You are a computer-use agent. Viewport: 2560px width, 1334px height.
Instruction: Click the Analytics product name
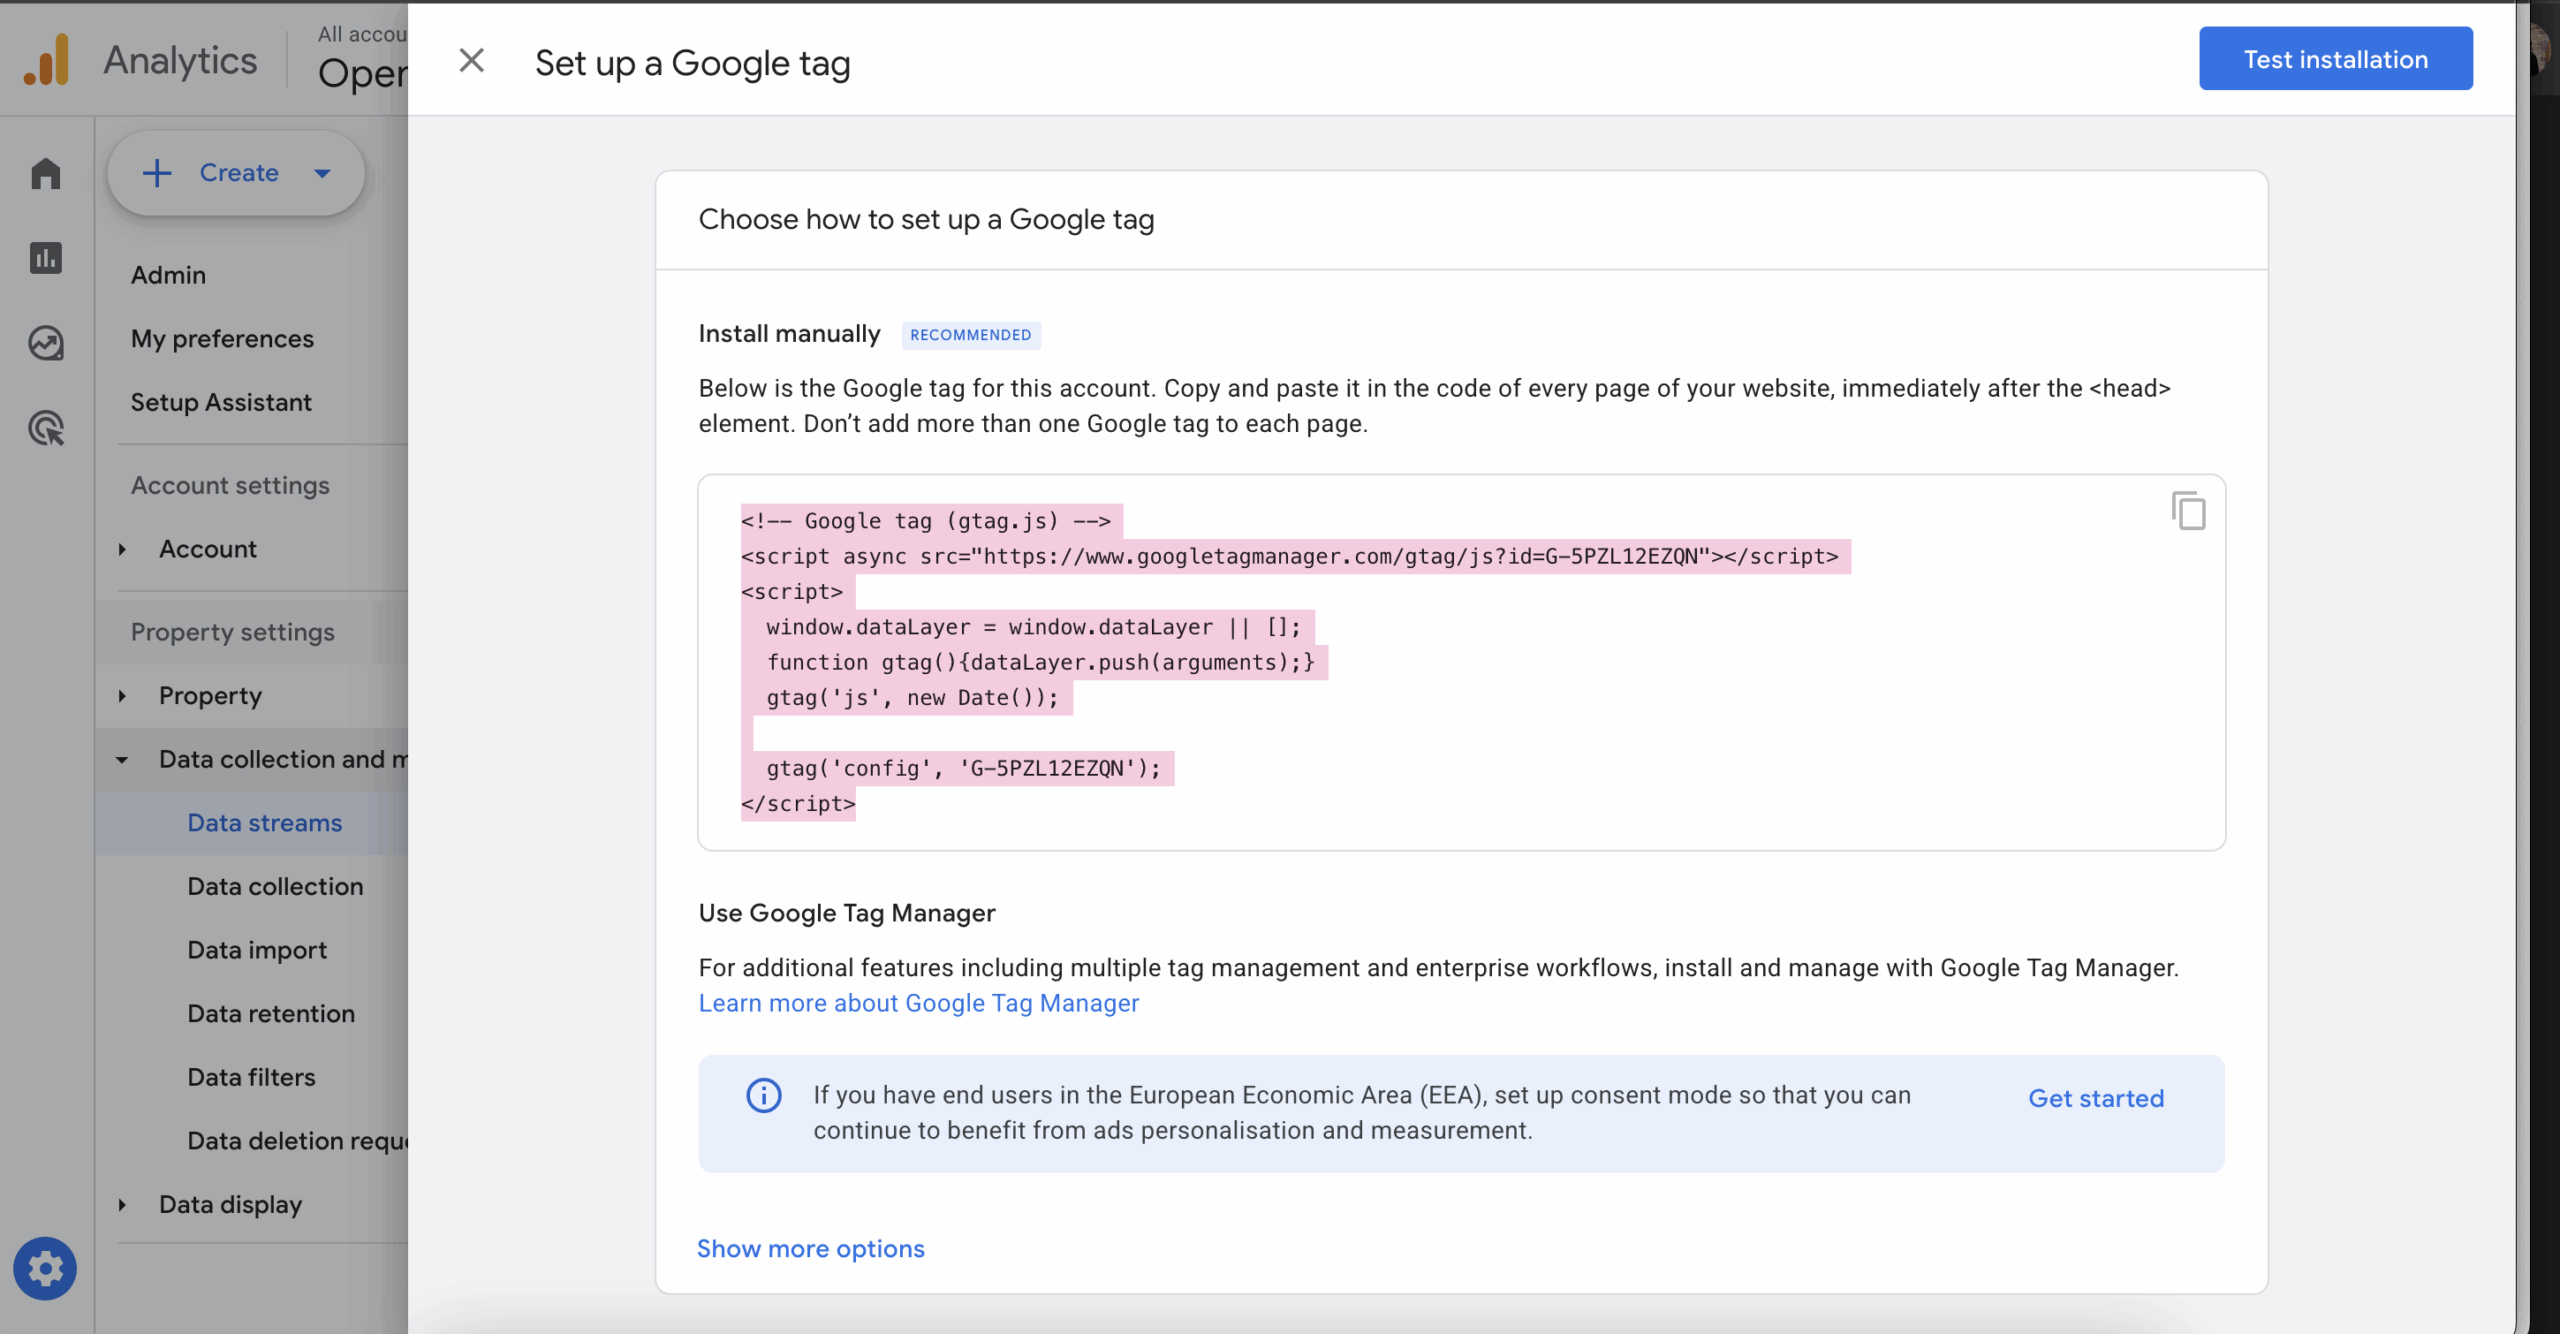[x=180, y=60]
